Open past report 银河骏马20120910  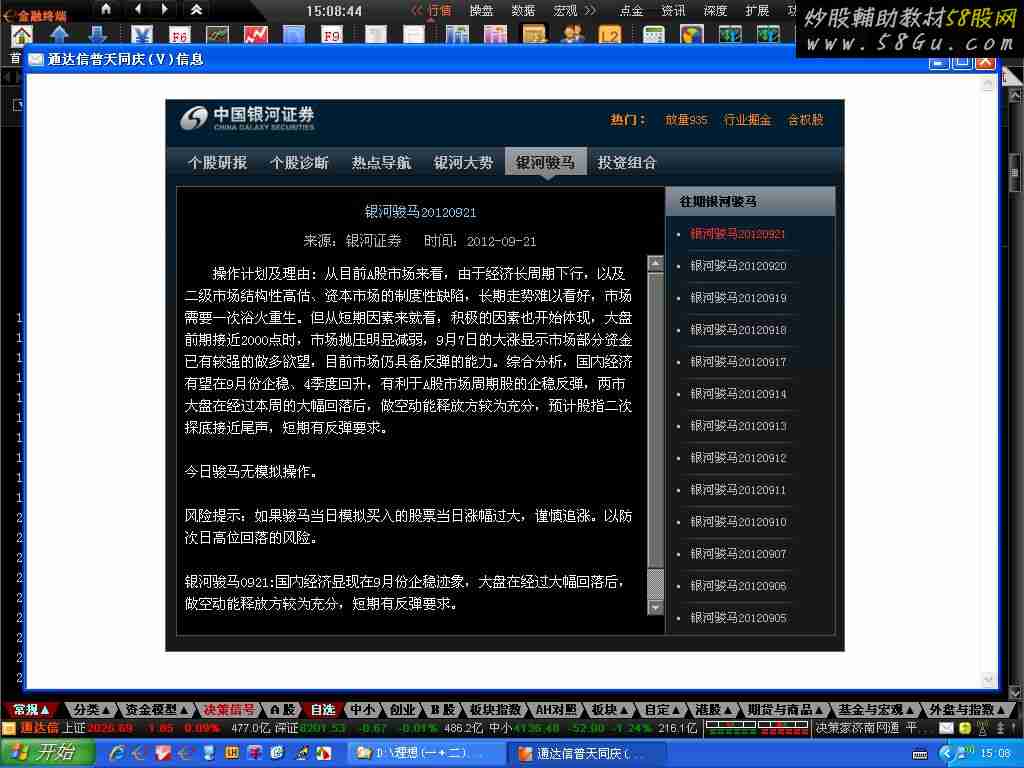point(738,522)
